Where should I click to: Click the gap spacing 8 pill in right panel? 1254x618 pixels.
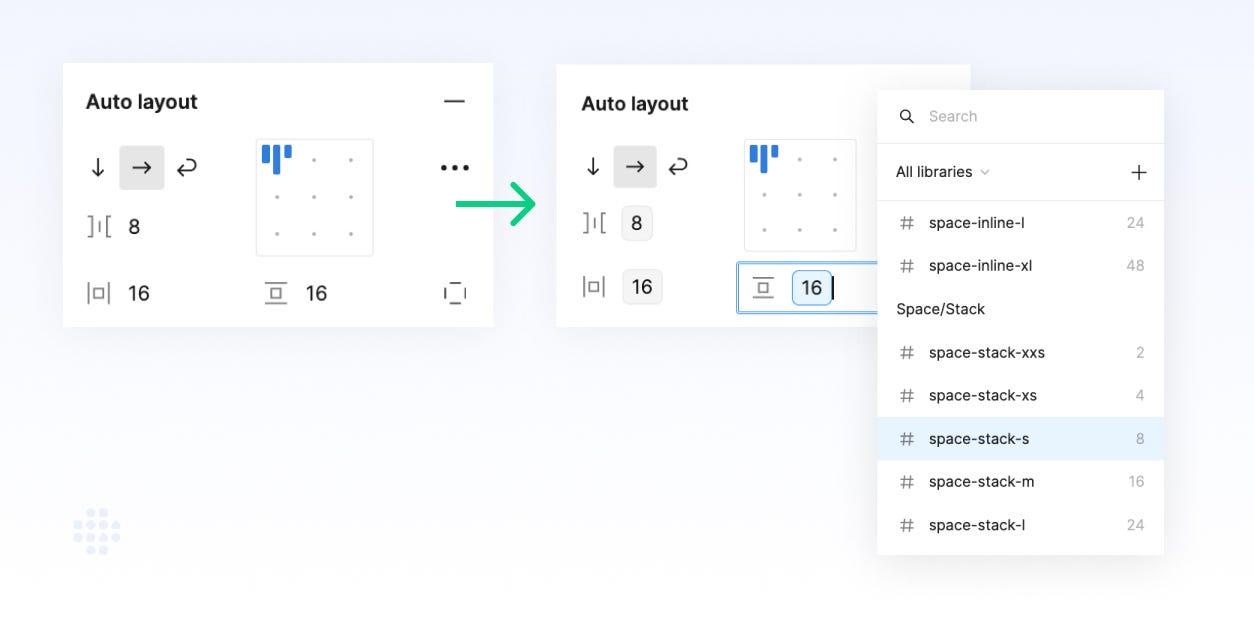pos(637,223)
